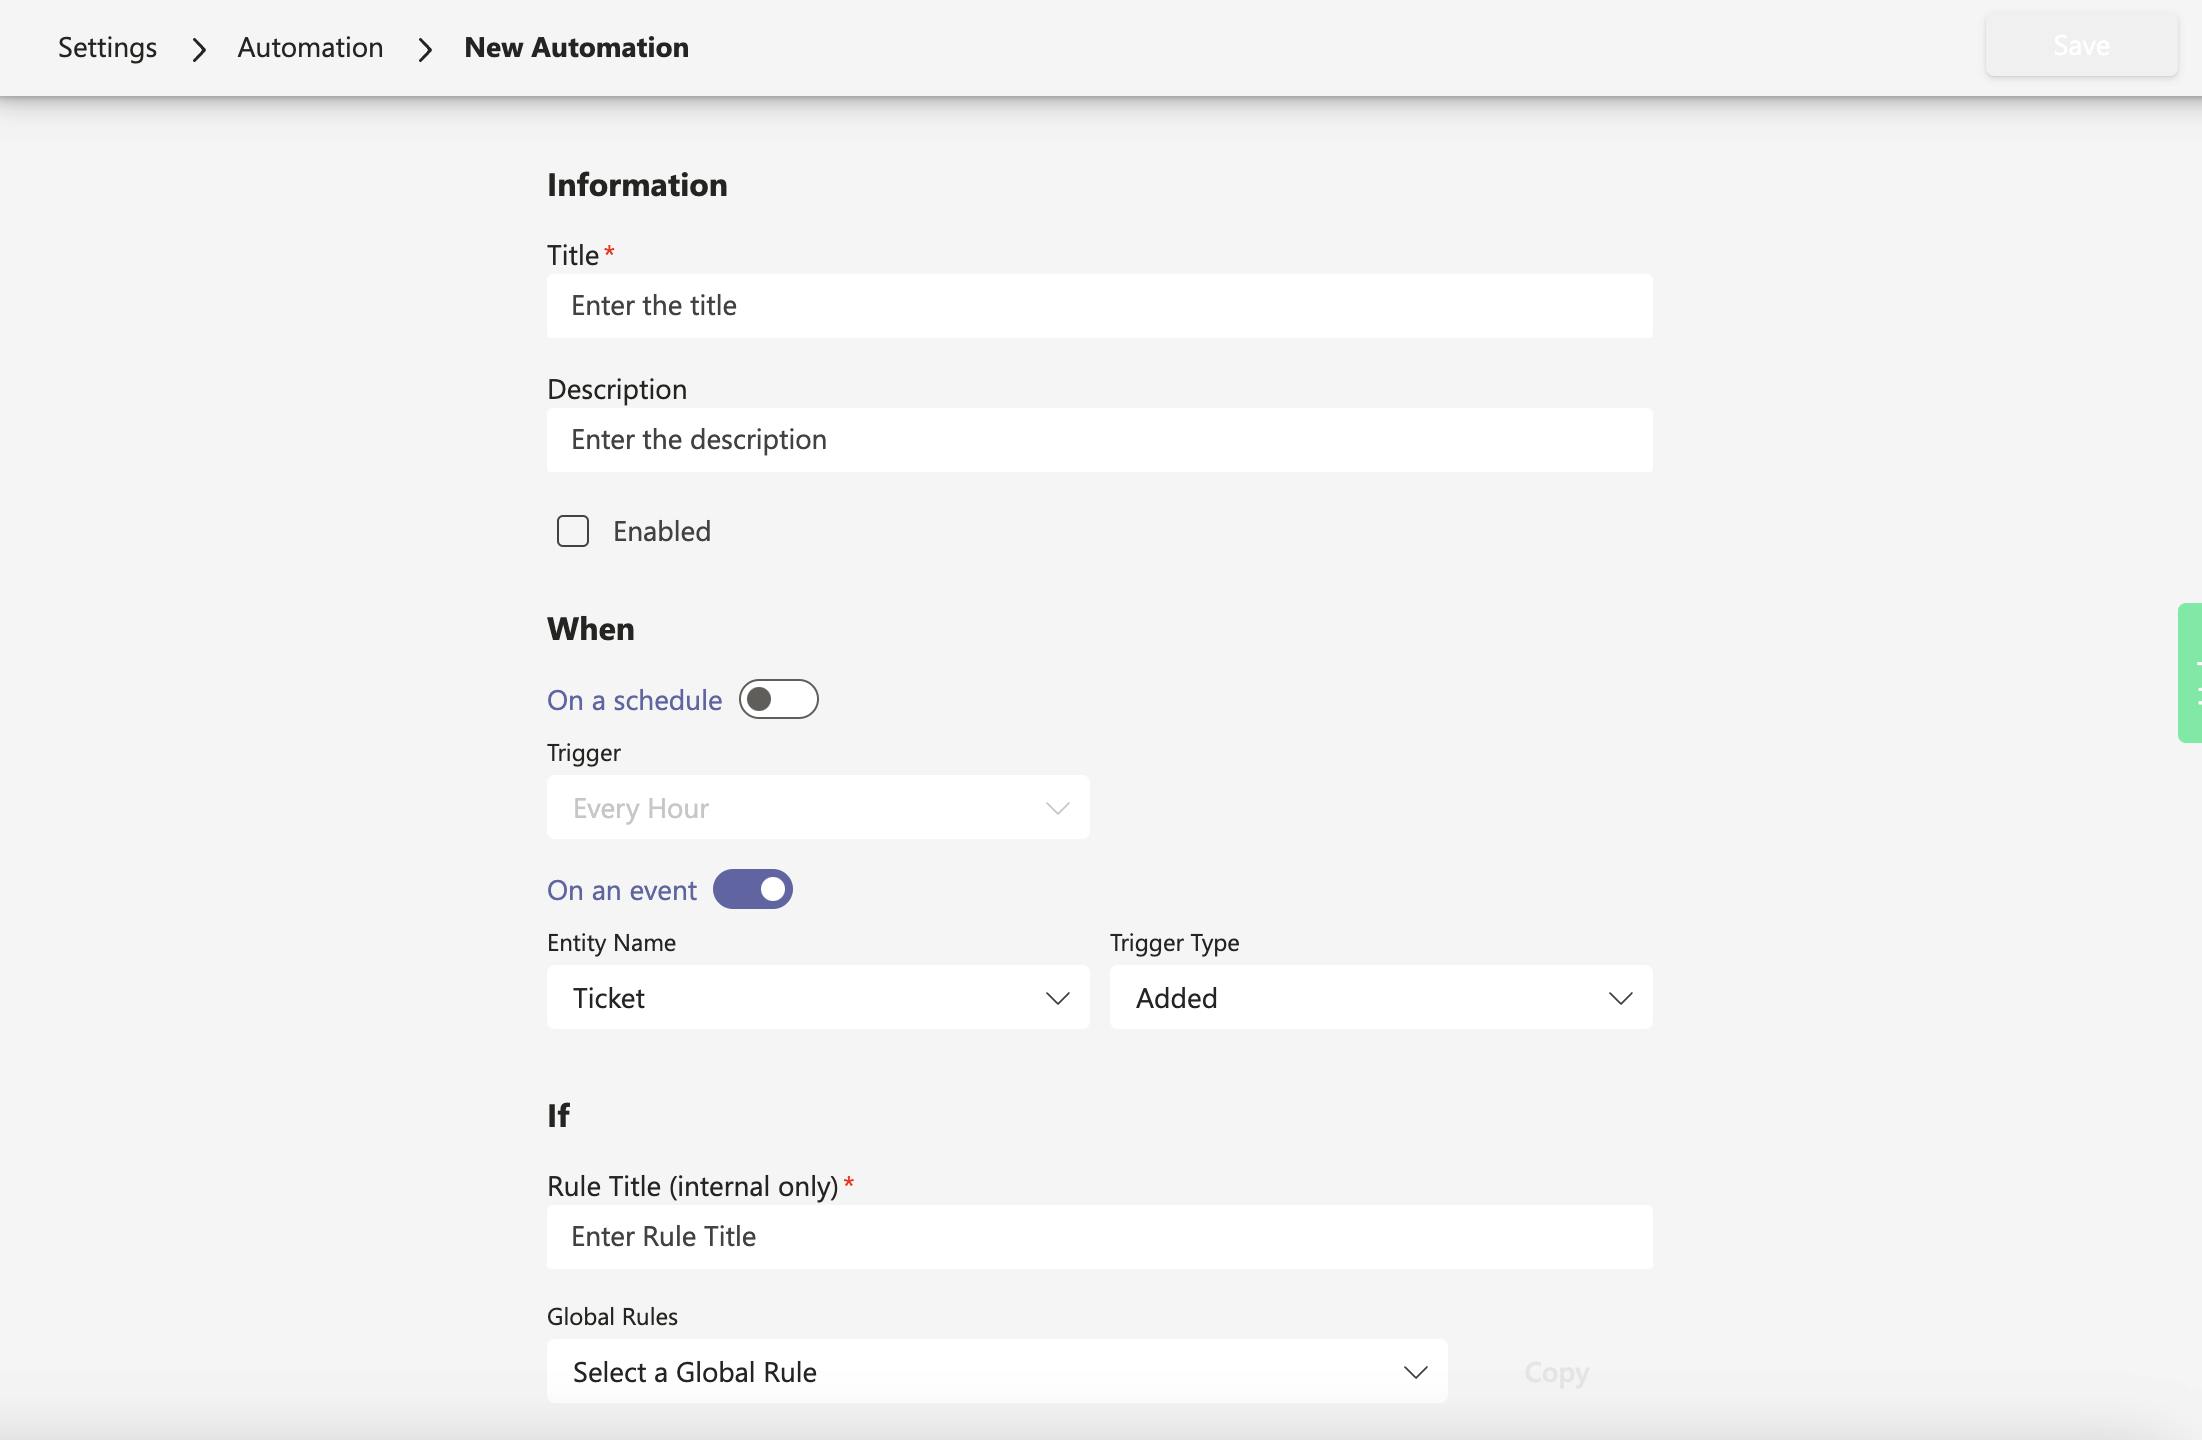Viewport: 2202px width, 1440px height.
Task: Go to Automation in the breadcrumb
Action: point(310,48)
